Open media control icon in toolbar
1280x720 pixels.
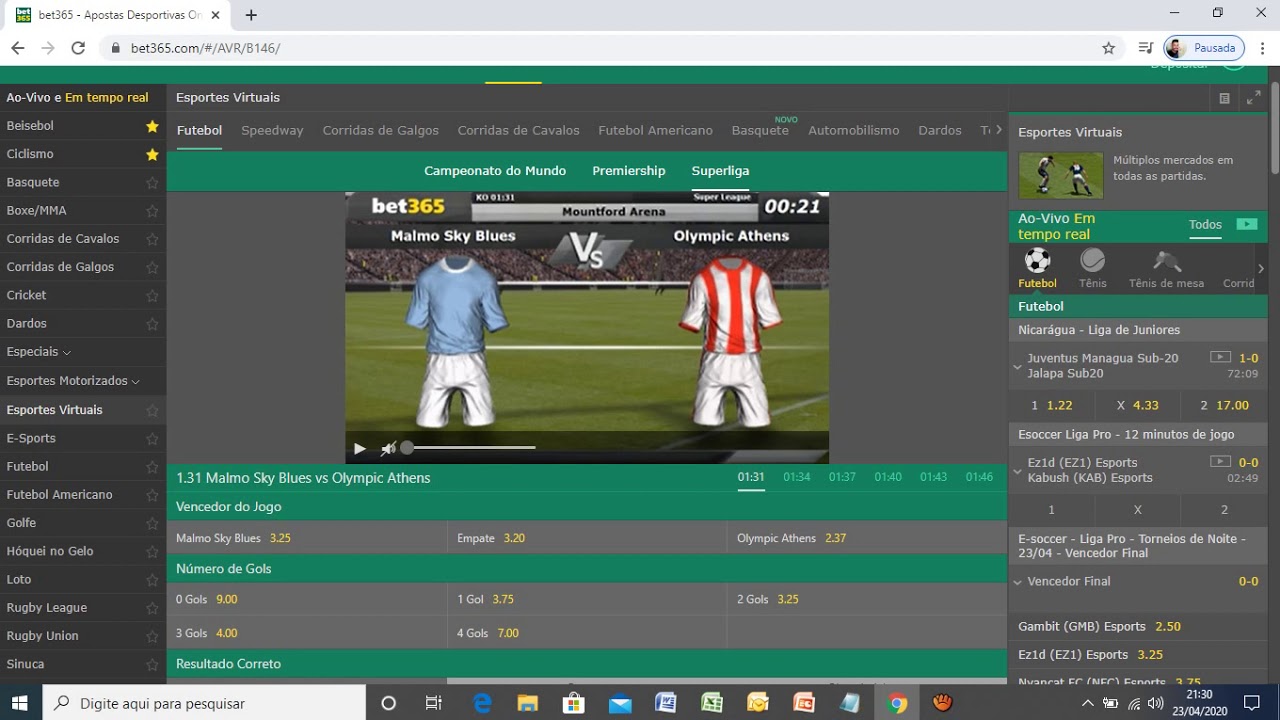point(1146,48)
